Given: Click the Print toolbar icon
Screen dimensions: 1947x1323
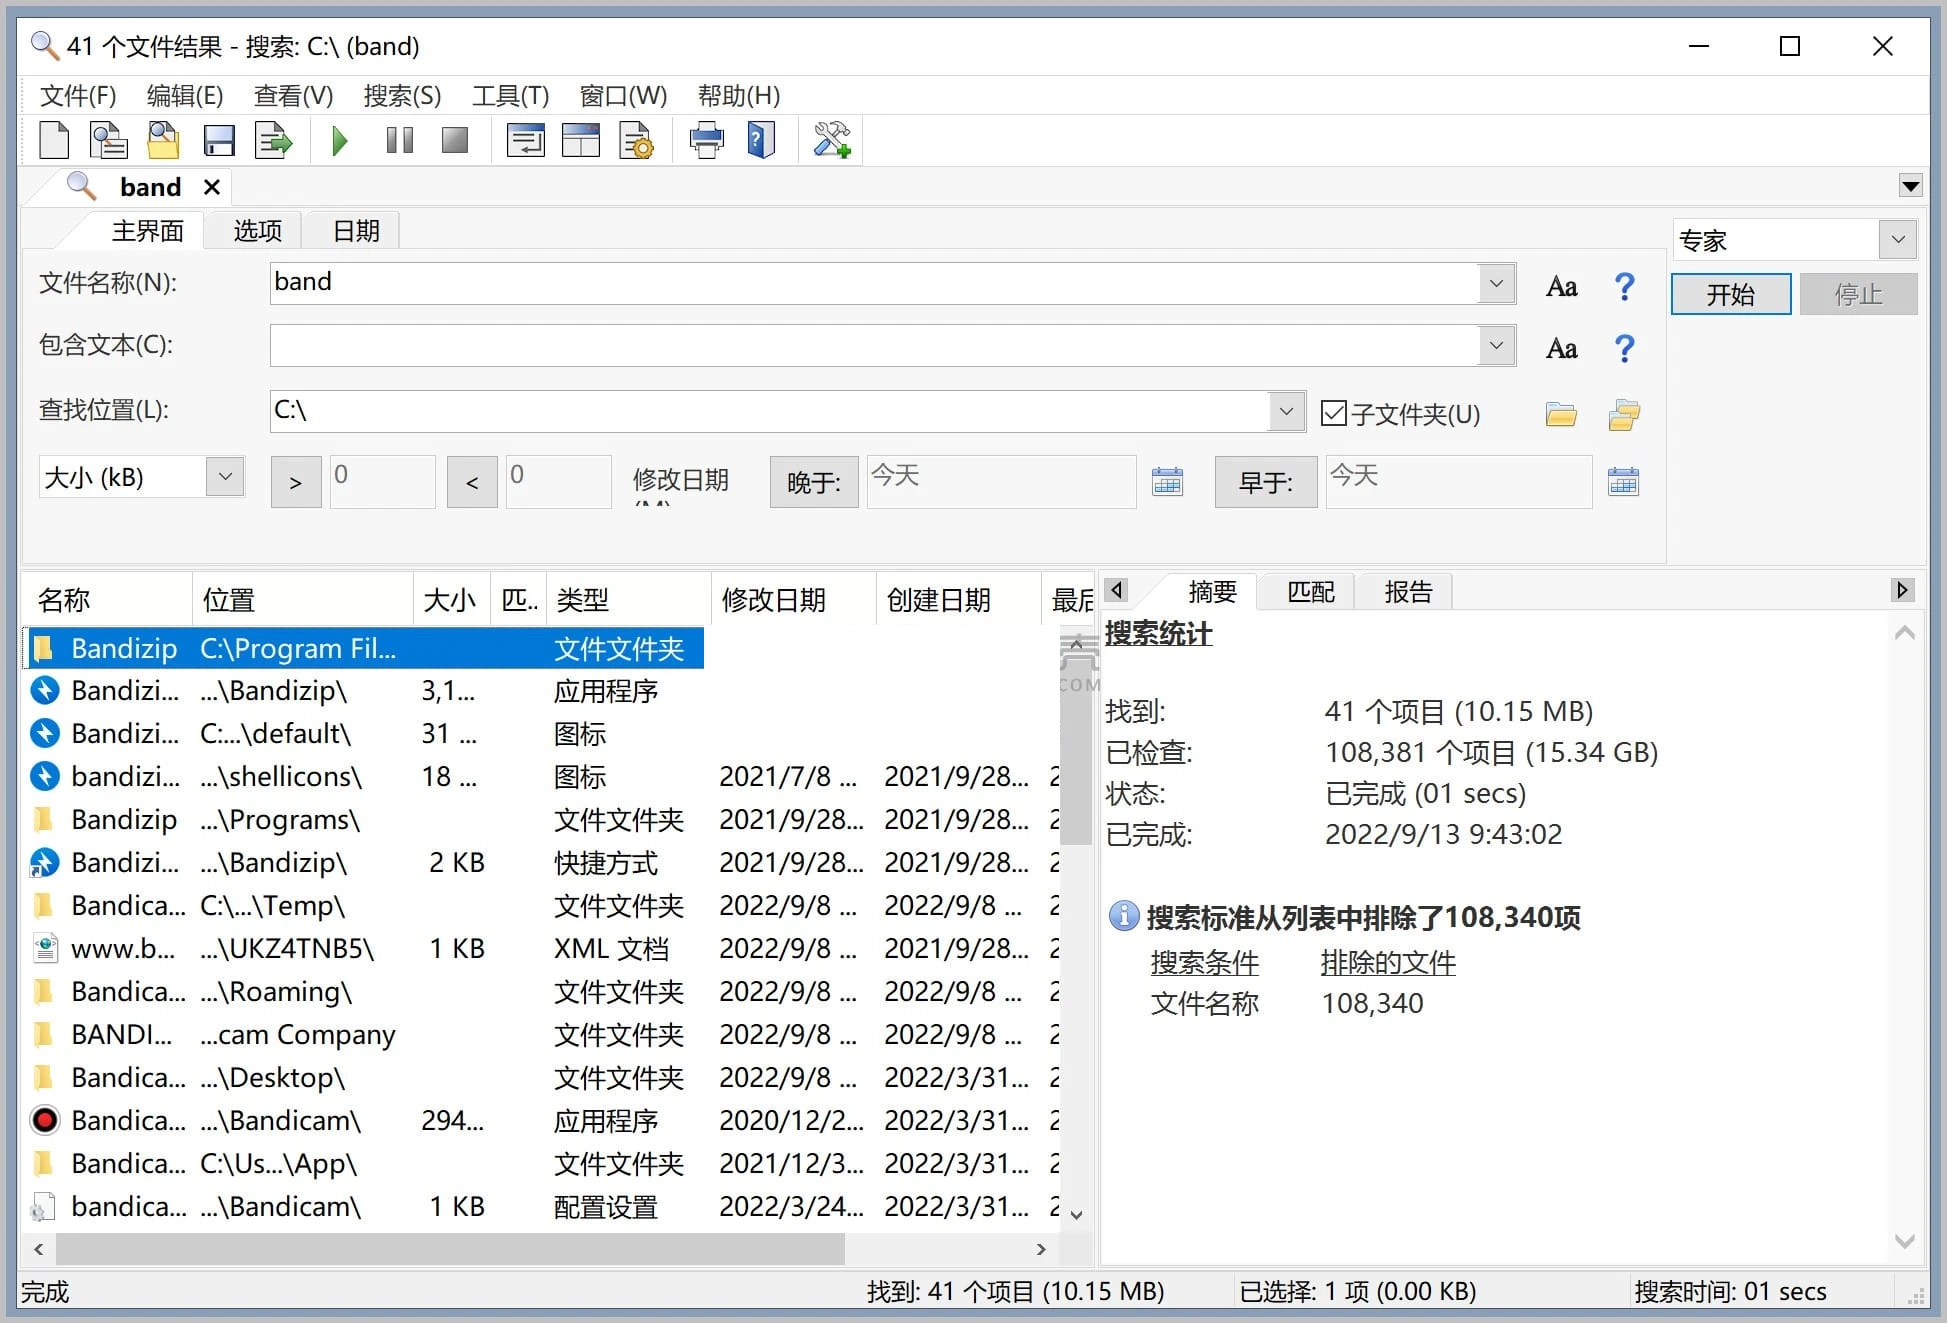Looking at the screenshot, I should tap(706, 140).
